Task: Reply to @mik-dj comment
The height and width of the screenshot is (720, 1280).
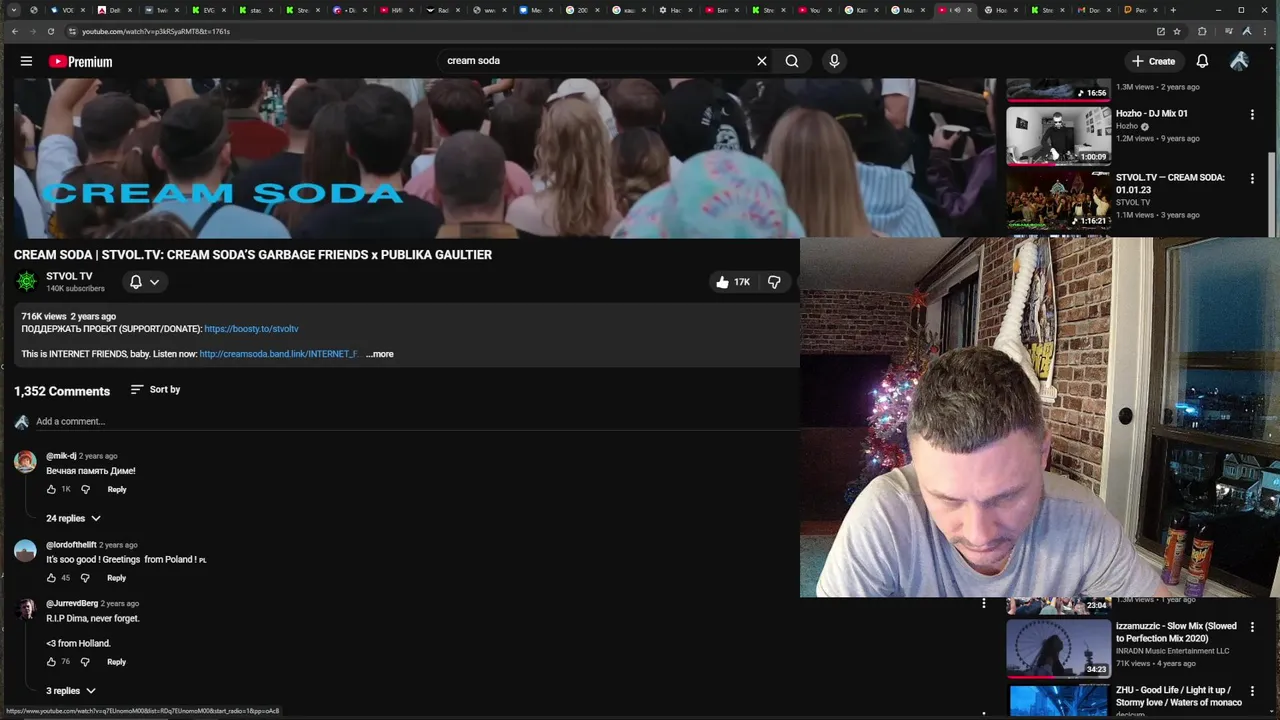Action: click(x=117, y=489)
